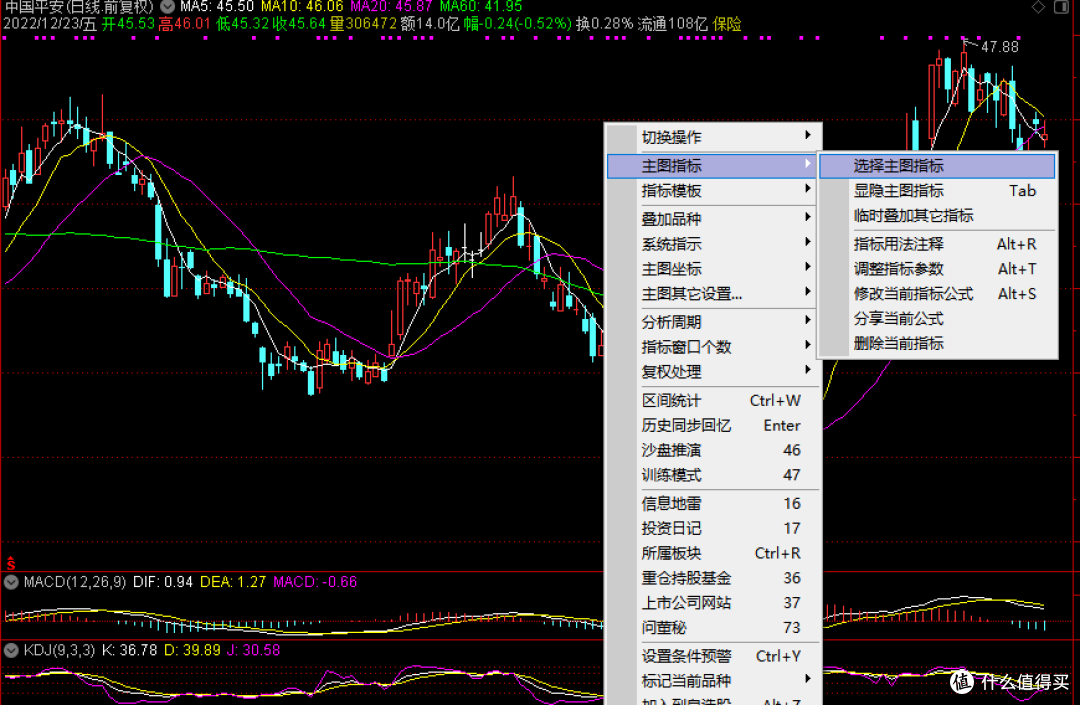Open 主图其它设置 submenu
Image resolution: width=1080 pixels, height=705 pixels.
714,294
